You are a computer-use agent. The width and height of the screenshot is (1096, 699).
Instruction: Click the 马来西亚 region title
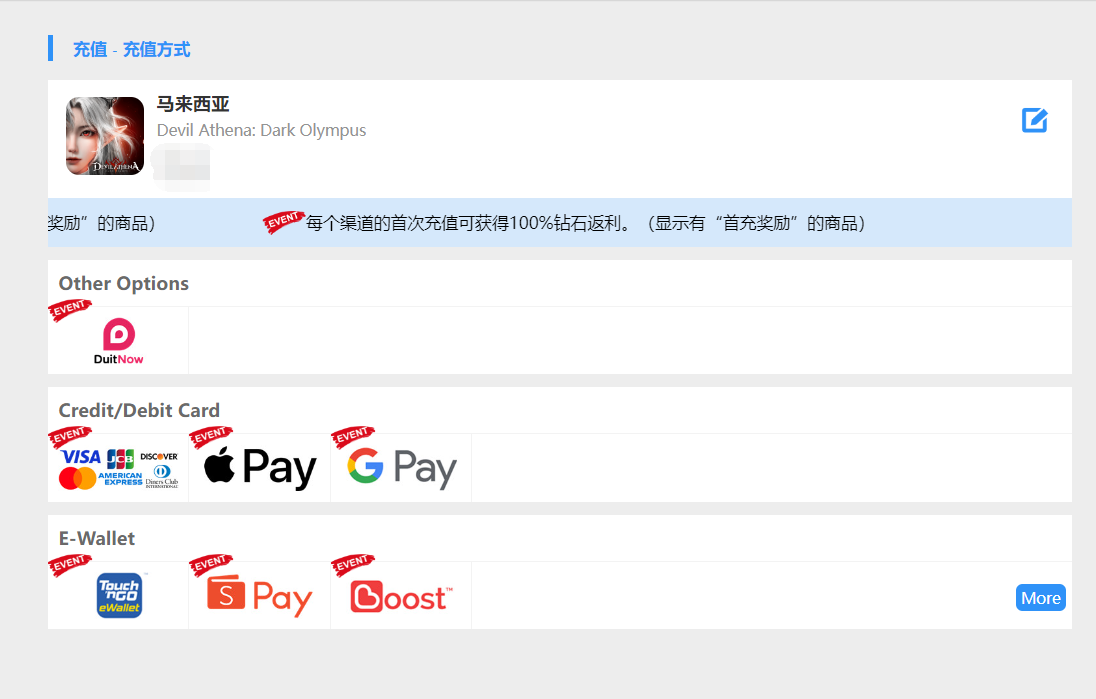(193, 104)
